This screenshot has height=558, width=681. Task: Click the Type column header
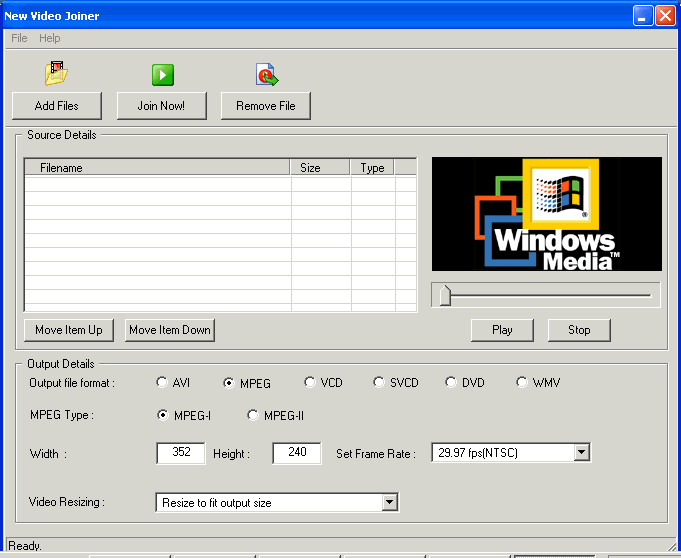[x=373, y=168]
